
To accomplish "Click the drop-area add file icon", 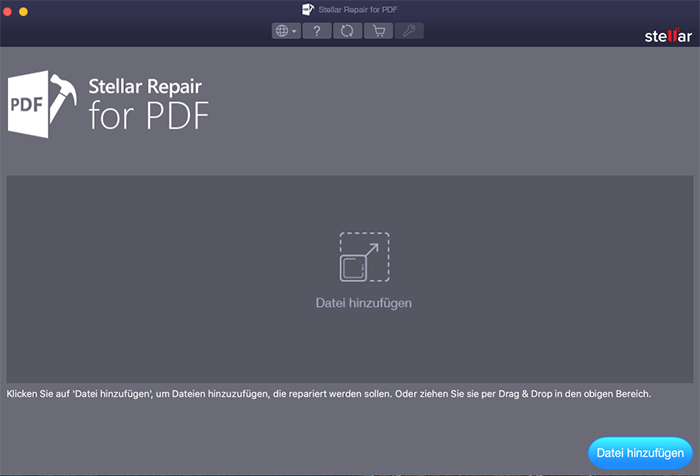I will point(364,257).
